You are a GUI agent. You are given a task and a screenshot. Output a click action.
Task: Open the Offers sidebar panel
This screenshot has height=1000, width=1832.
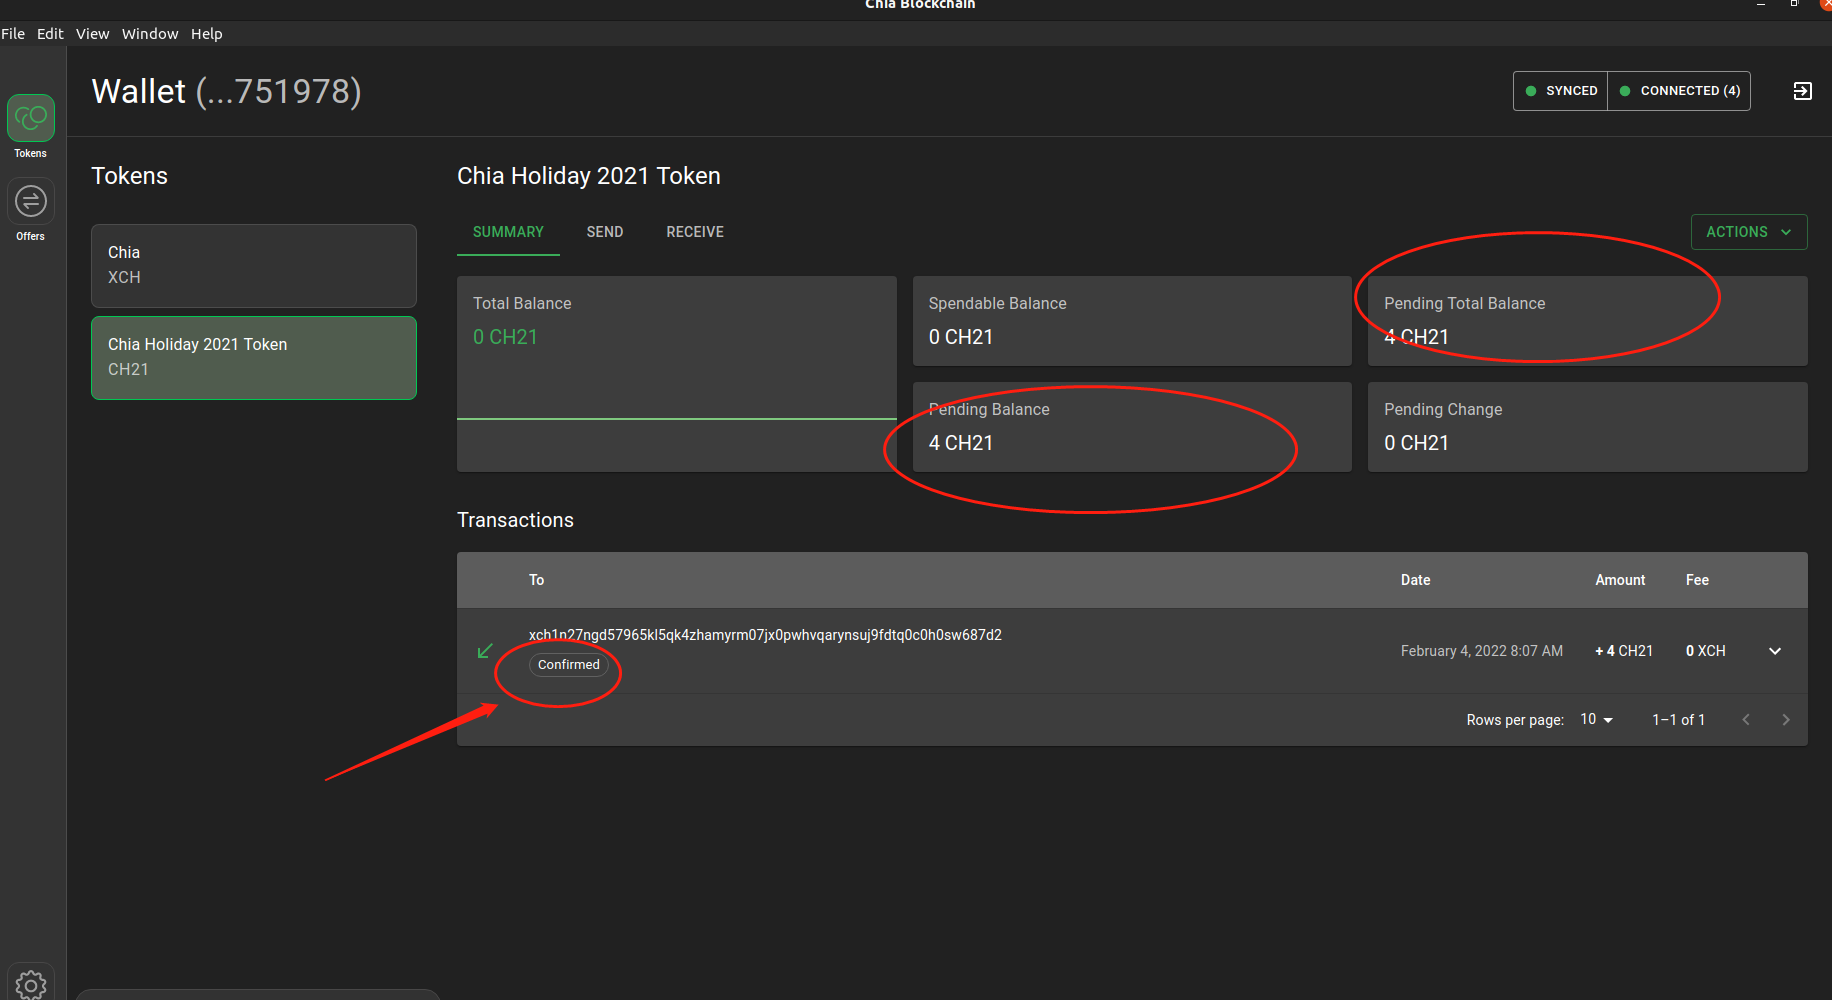(31, 201)
